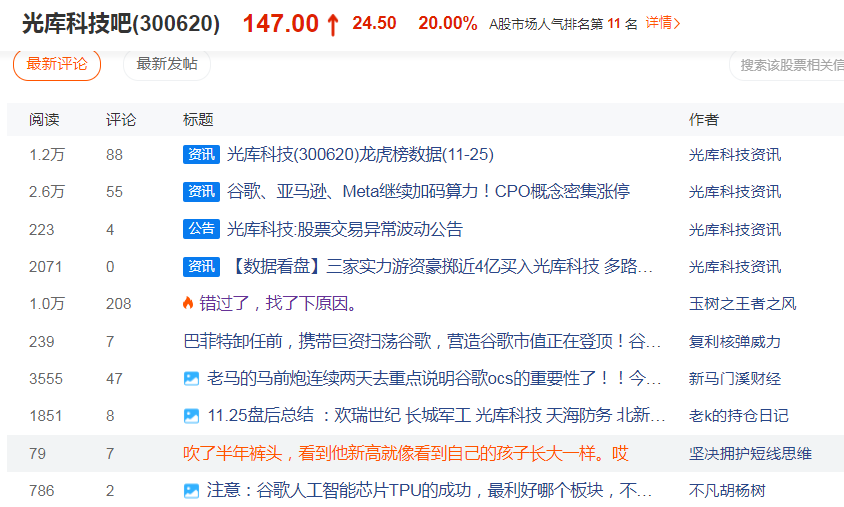This screenshot has height=507, width=844.
Task: Open author 光库科技资讯 on 谷歌、亚马逊 row
Action: [735, 192]
